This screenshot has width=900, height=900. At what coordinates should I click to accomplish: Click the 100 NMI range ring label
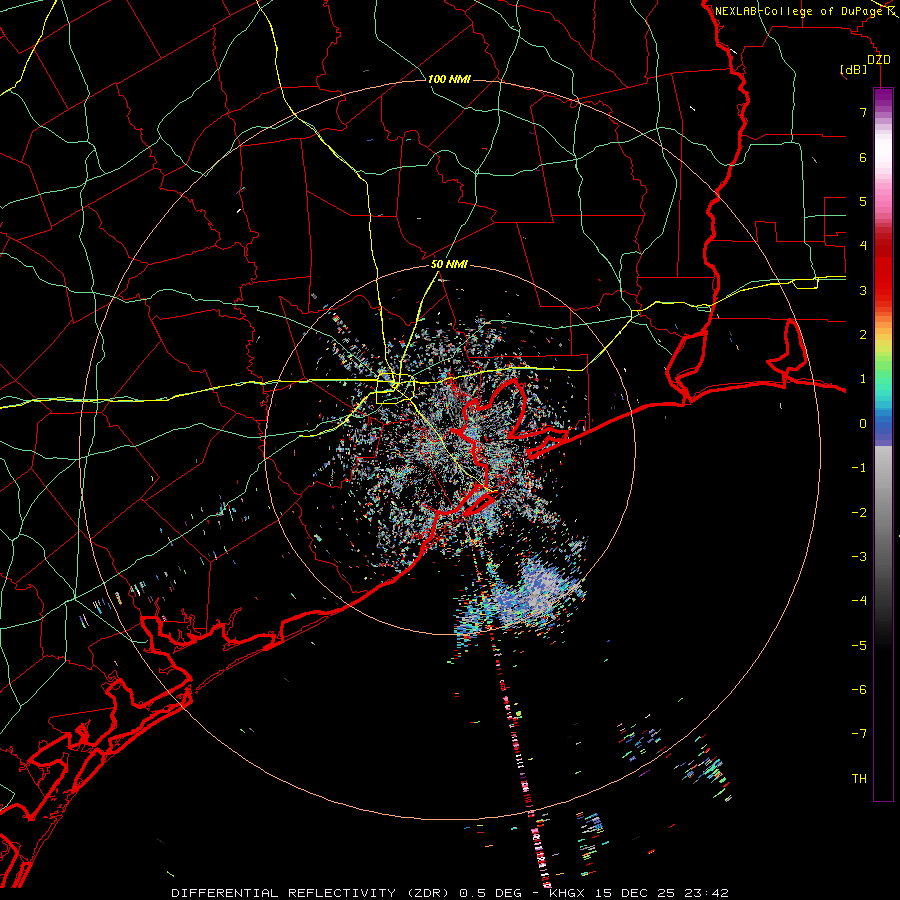click(x=449, y=79)
